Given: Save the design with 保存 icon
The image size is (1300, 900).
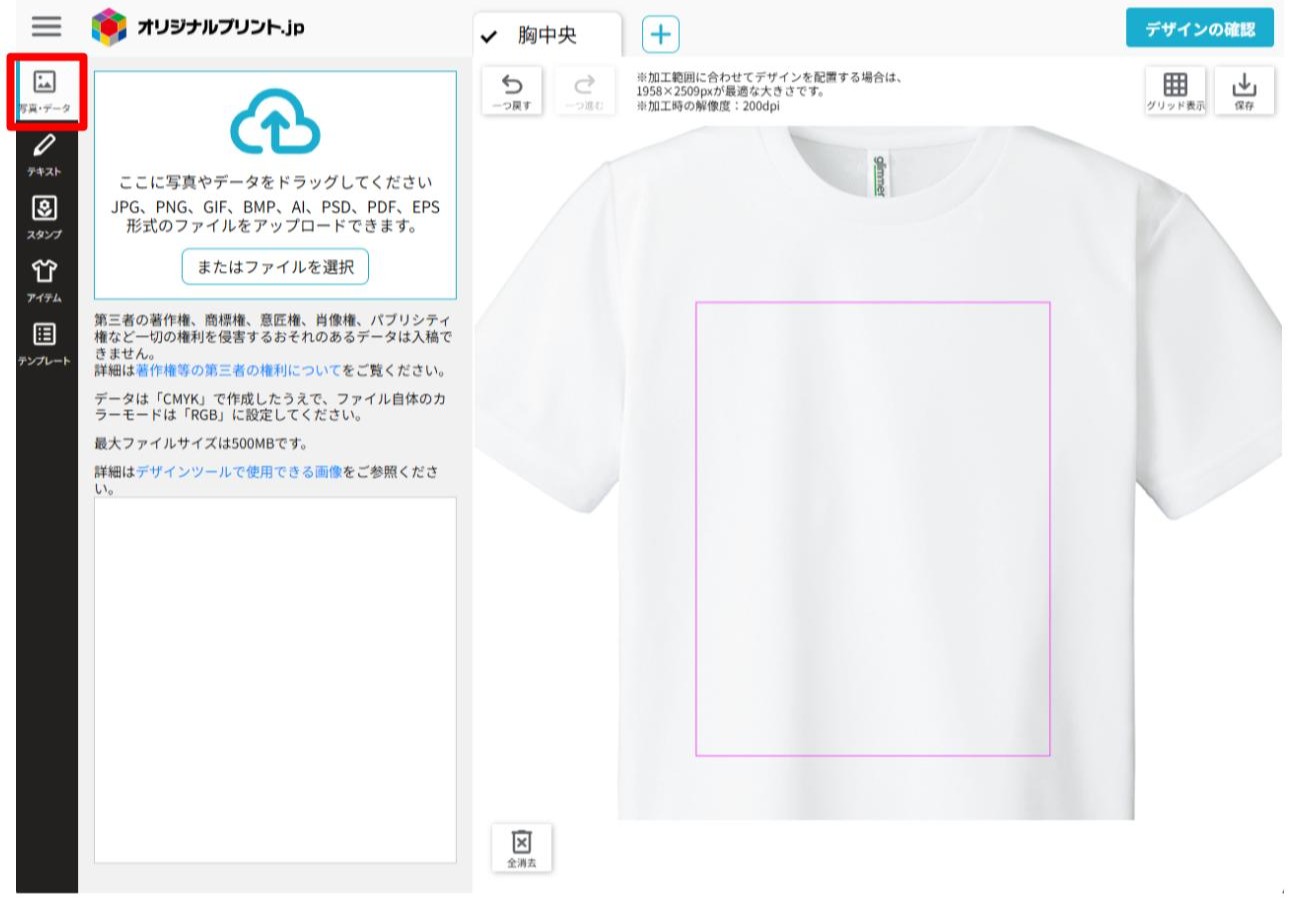Looking at the screenshot, I should coord(1244,91).
